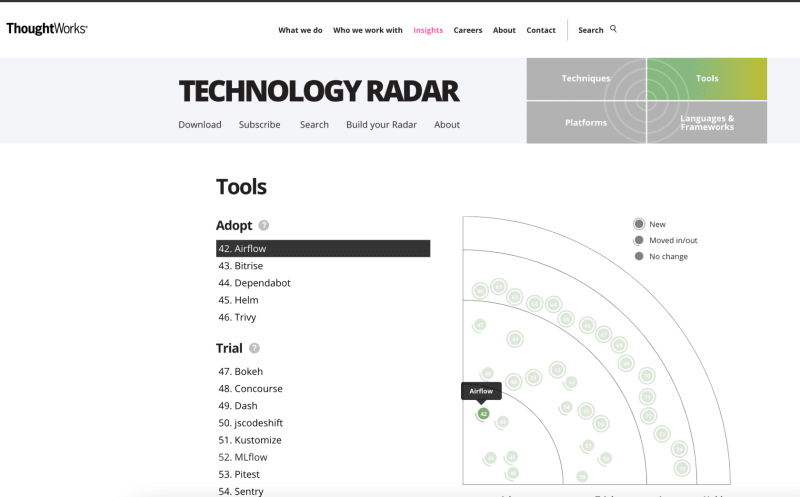Screen dimensions: 800x497
Task: Open the Contact page
Action: click(x=541, y=30)
